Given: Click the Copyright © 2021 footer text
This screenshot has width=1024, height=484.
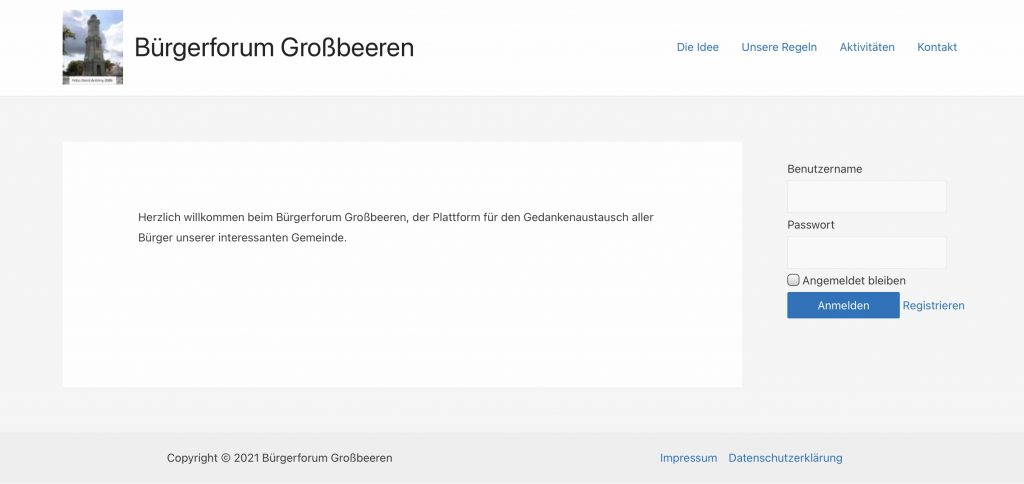Looking at the screenshot, I should click(x=279, y=458).
